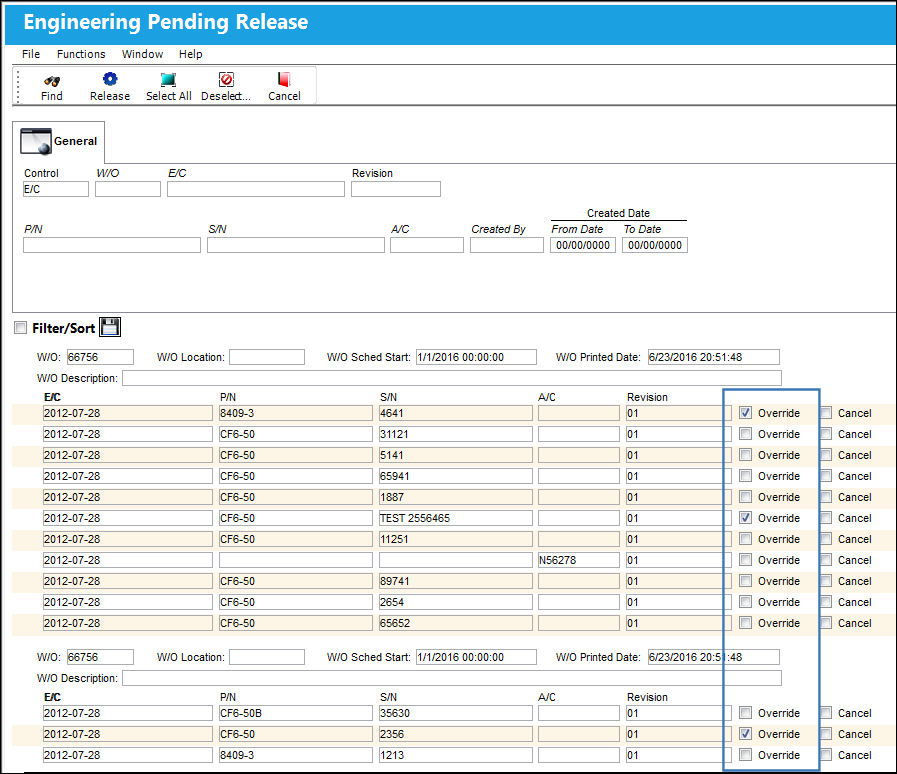Click the save disk icon beside Filter/Sort
Screen dimensions: 897x774
(x=110, y=327)
